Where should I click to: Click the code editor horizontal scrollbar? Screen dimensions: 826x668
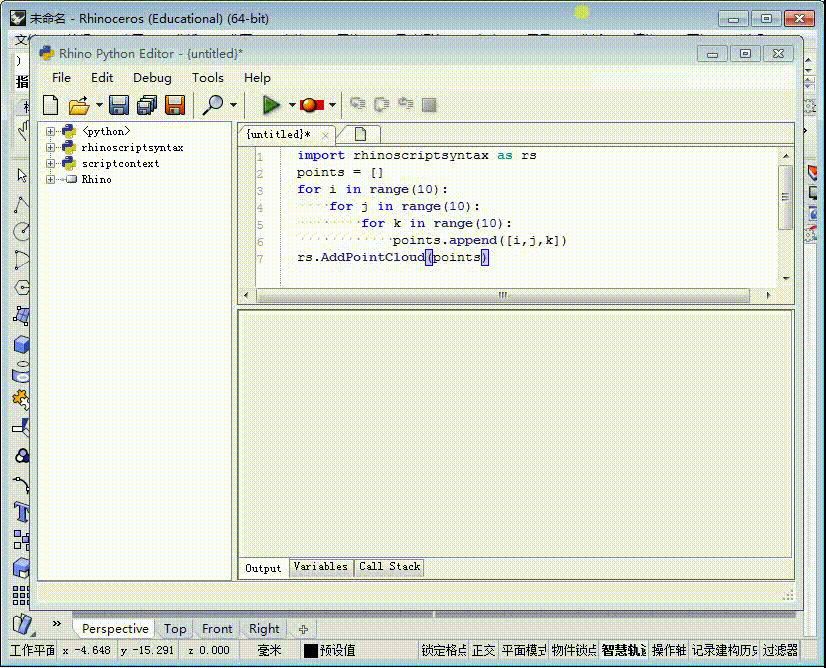(x=503, y=296)
